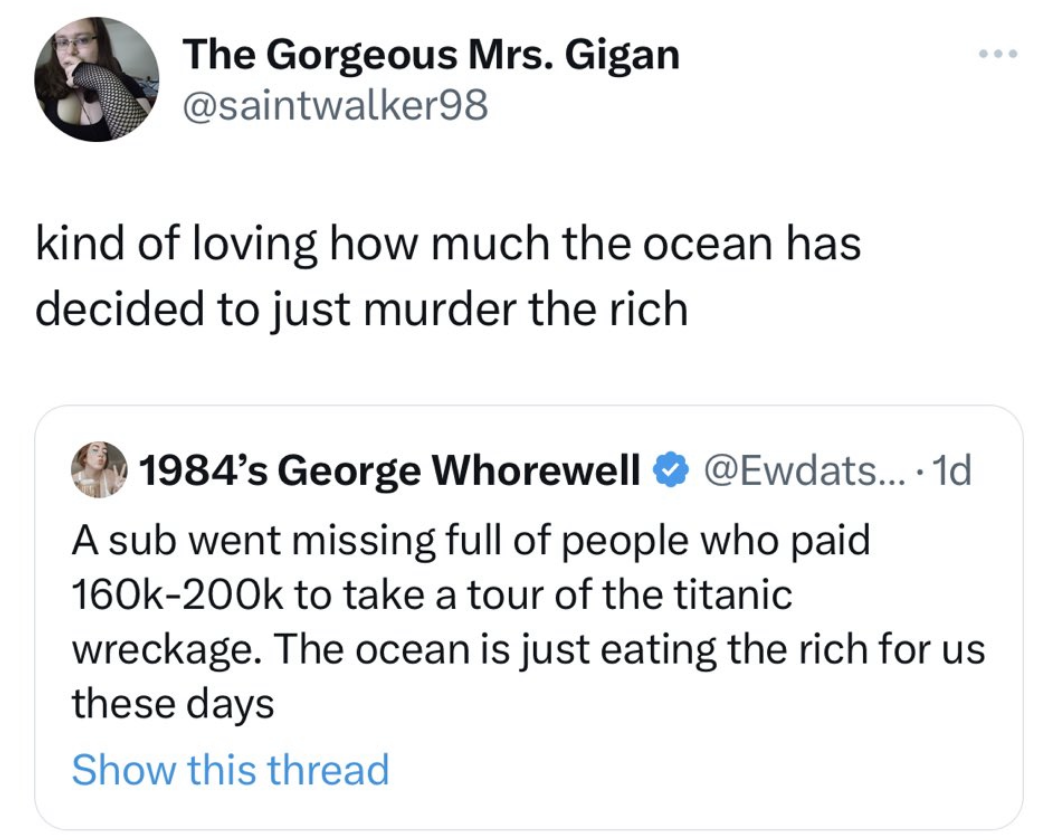This screenshot has width=1057, height=840.
Task: Open the three-dot more options menu
Action: 999,54
